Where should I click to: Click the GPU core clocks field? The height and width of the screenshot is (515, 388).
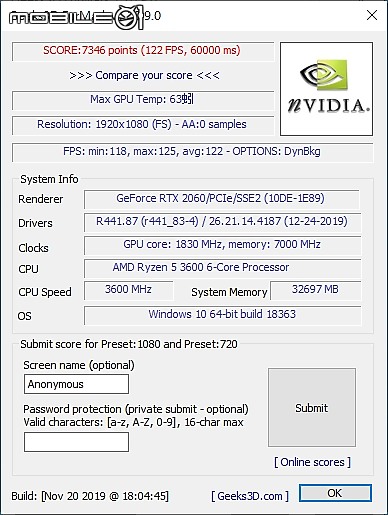click(x=222, y=245)
